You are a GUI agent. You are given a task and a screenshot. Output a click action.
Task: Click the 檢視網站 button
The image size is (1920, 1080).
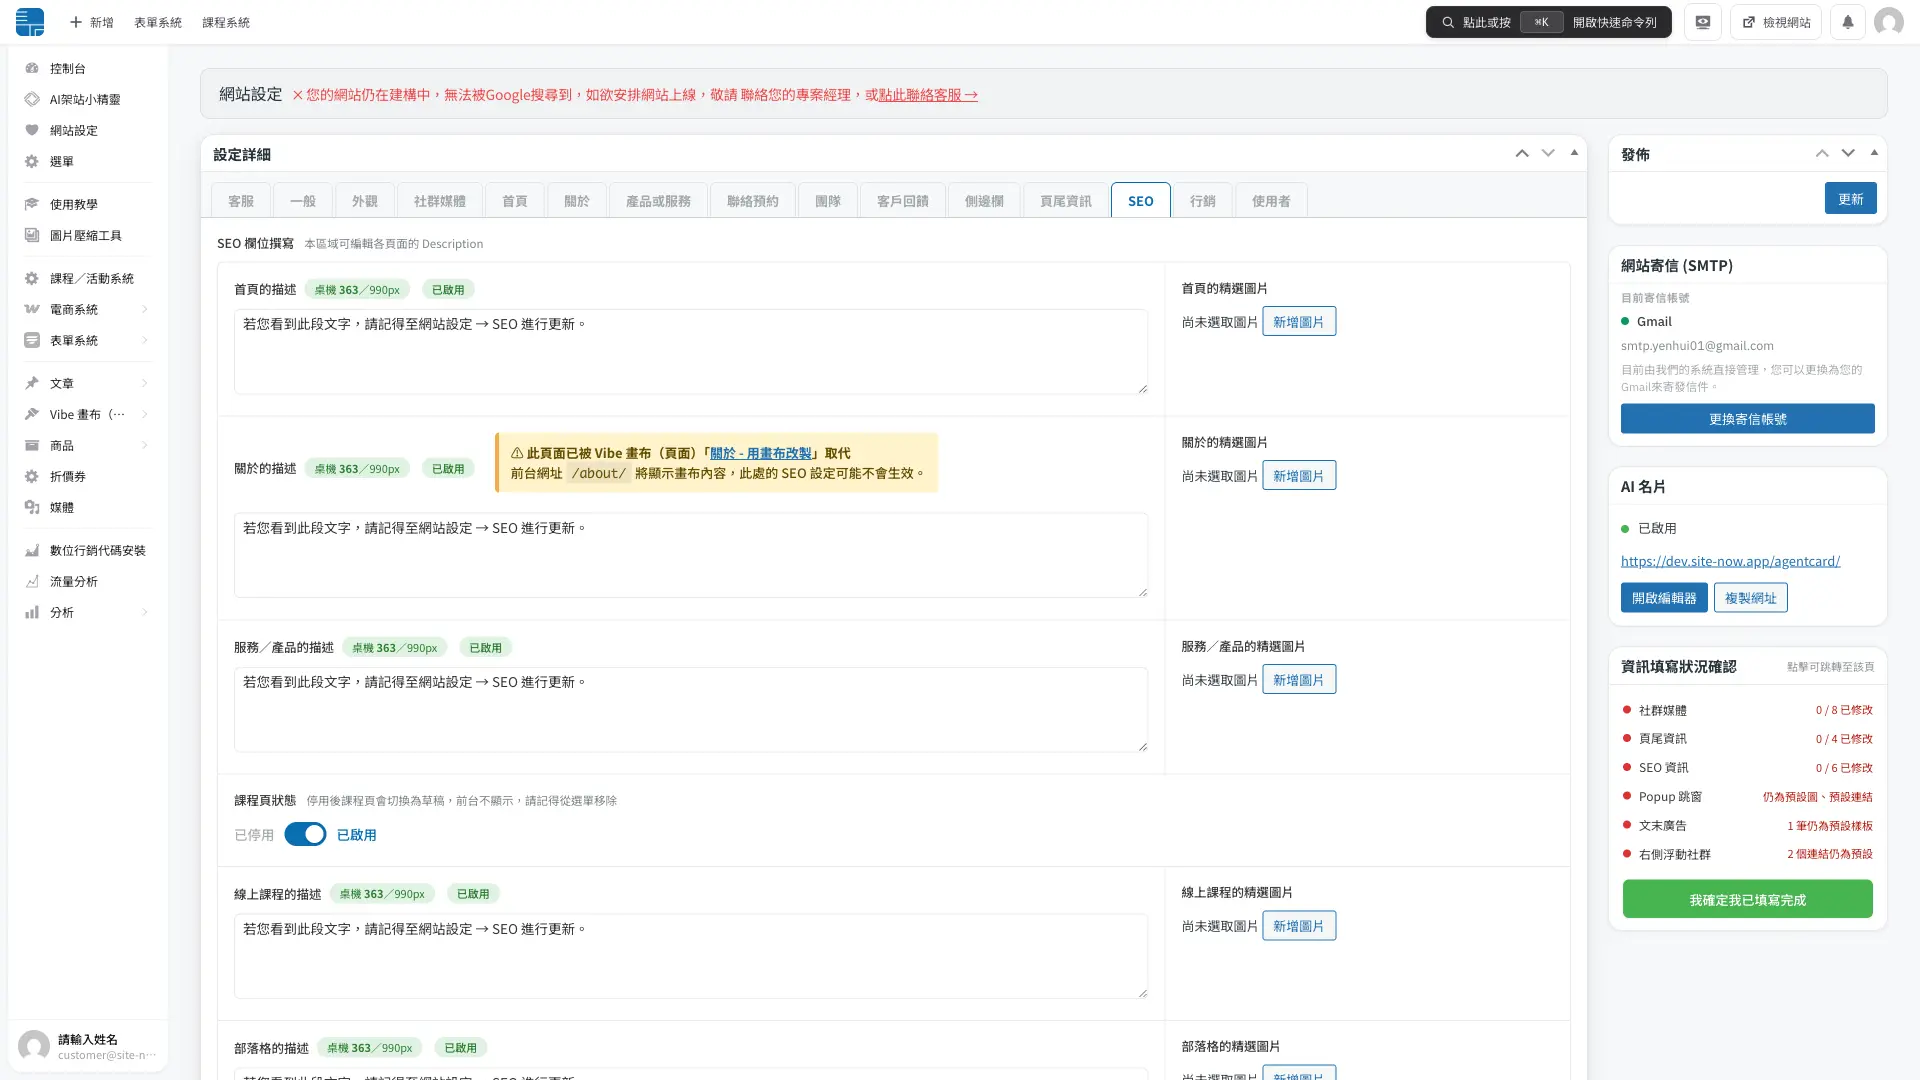[x=1775, y=22]
